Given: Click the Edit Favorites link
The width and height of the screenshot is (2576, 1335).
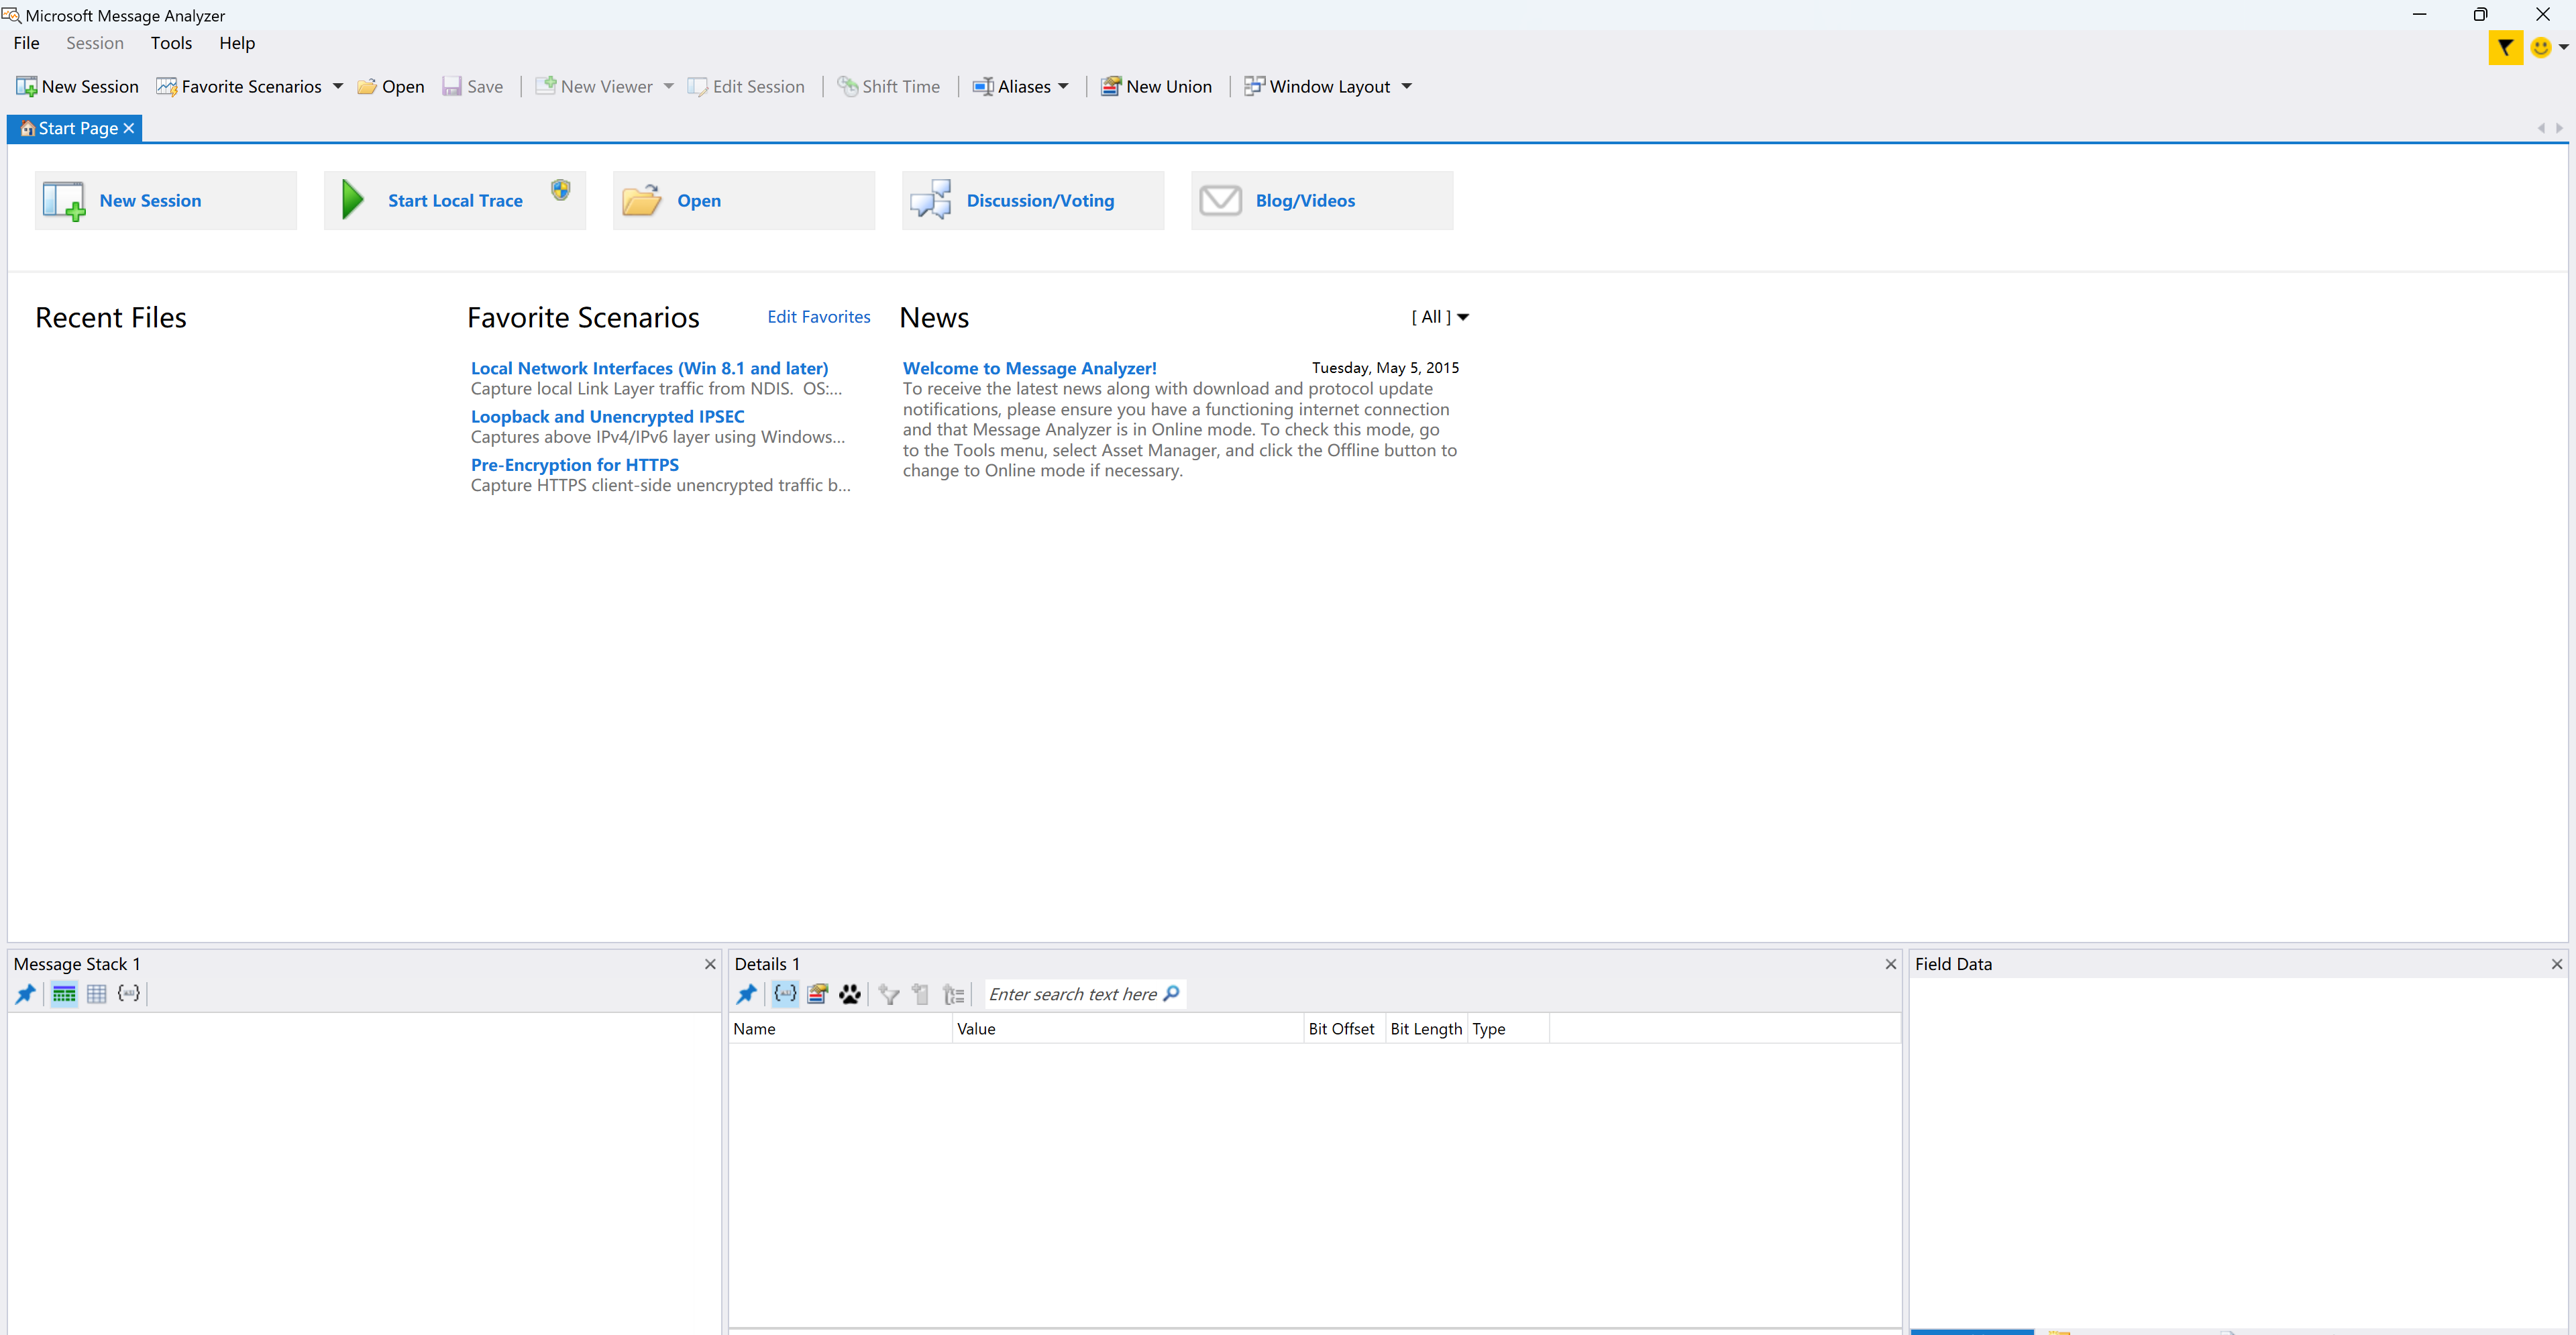Looking at the screenshot, I should [818, 317].
